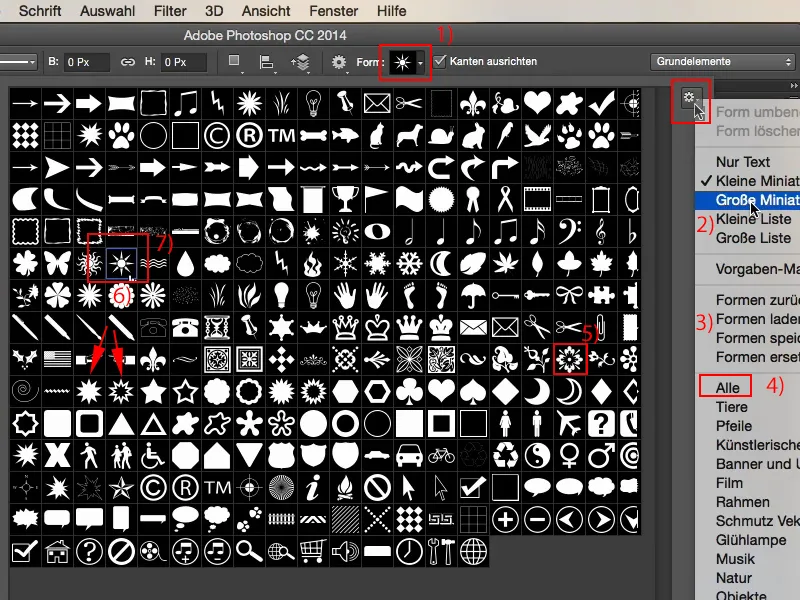This screenshot has width=800, height=600.
Task: Select the globe shape in last row
Action: click(x=474, y=551)
